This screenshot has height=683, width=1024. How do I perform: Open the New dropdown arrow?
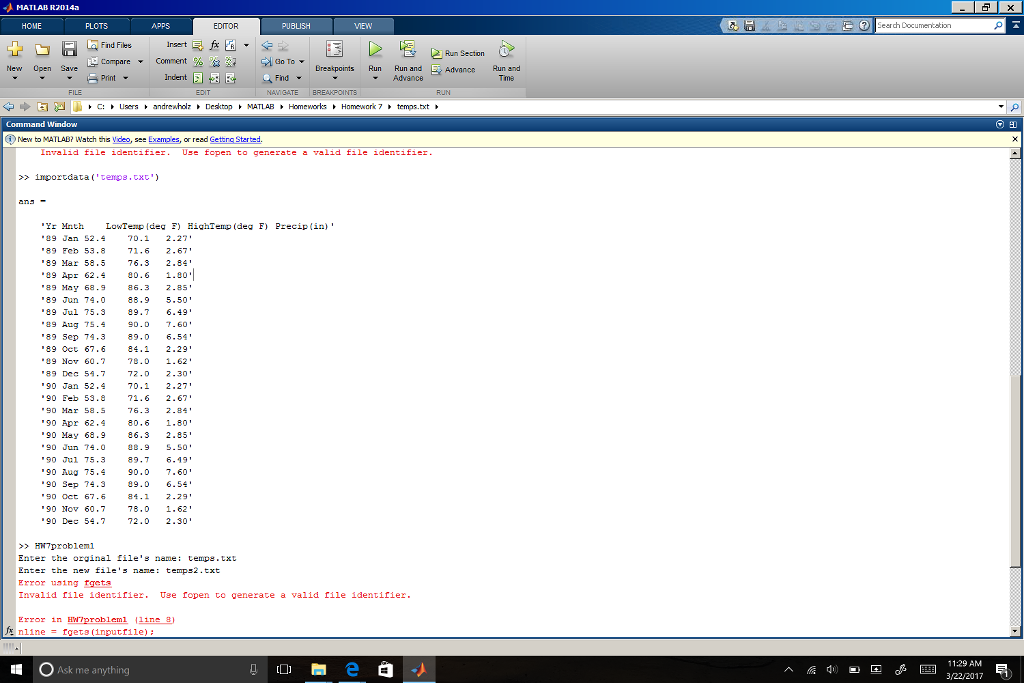pyautogui.click(x=14, y=78)
